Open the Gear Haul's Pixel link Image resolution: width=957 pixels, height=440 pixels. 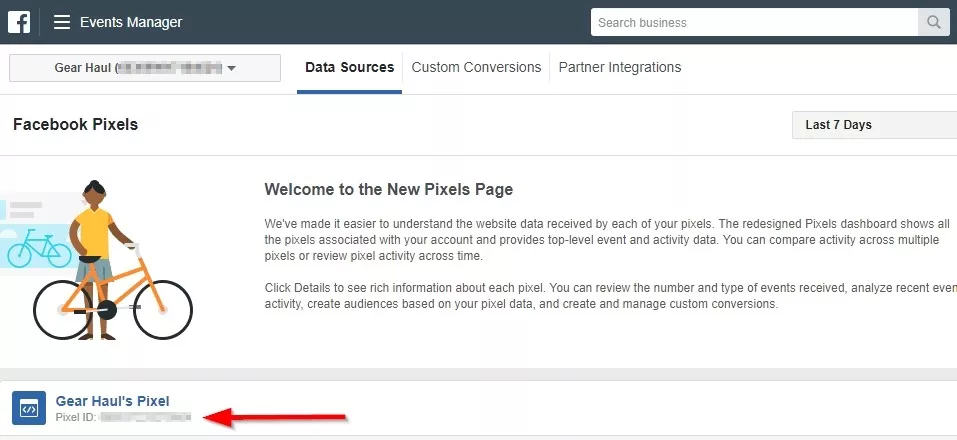[112, 401]
